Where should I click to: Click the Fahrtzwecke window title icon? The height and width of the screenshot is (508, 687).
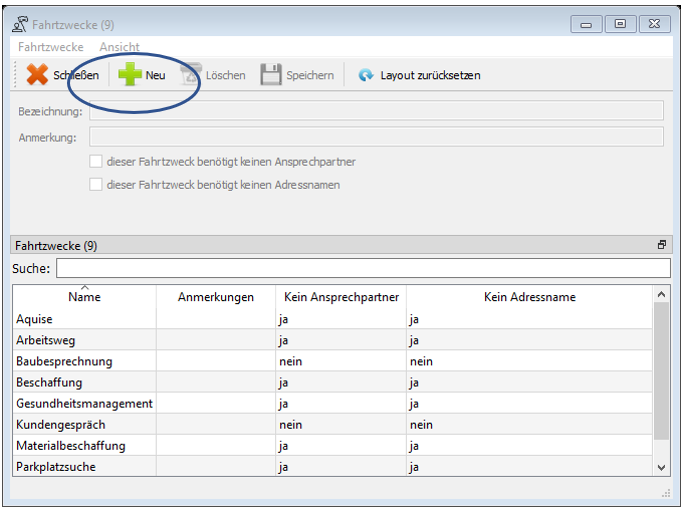[x=19, y=25]
